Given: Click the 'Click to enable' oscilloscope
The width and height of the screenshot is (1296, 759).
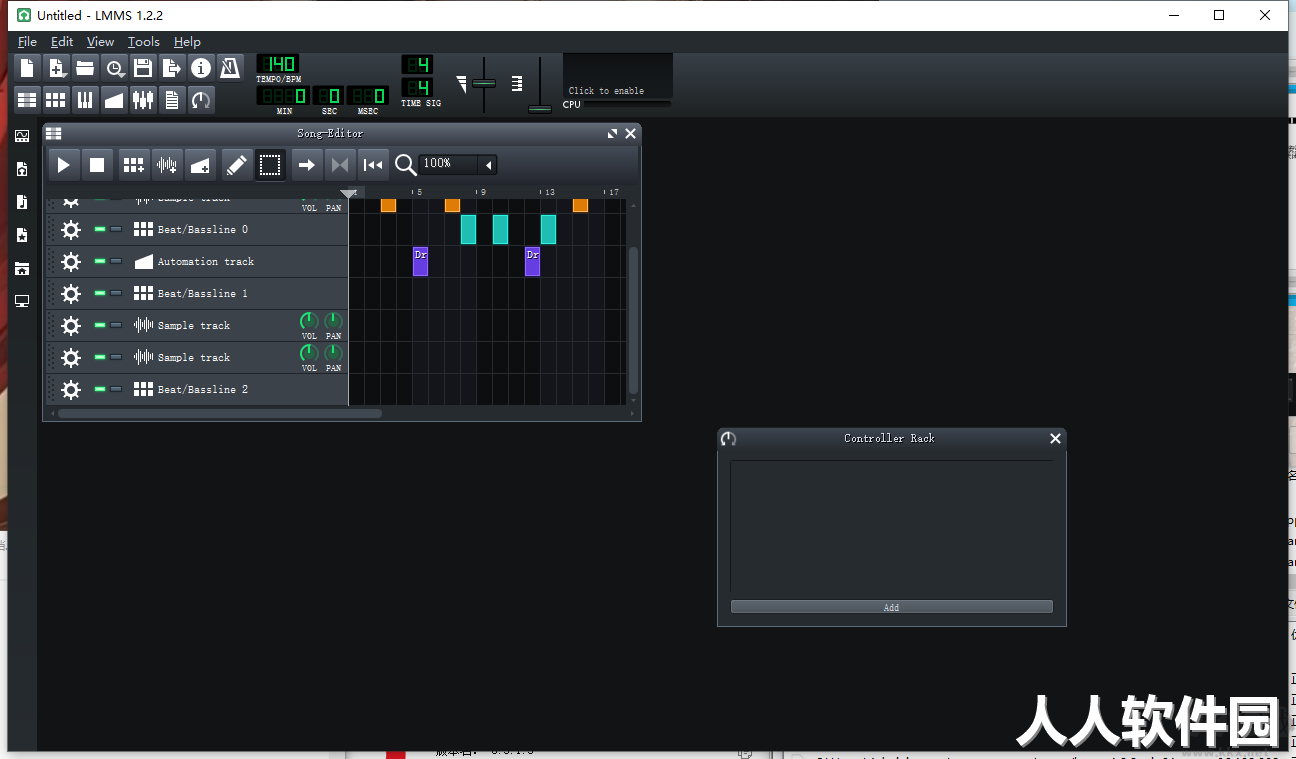Looking at the screenshot, I should (x=618, y=76).
